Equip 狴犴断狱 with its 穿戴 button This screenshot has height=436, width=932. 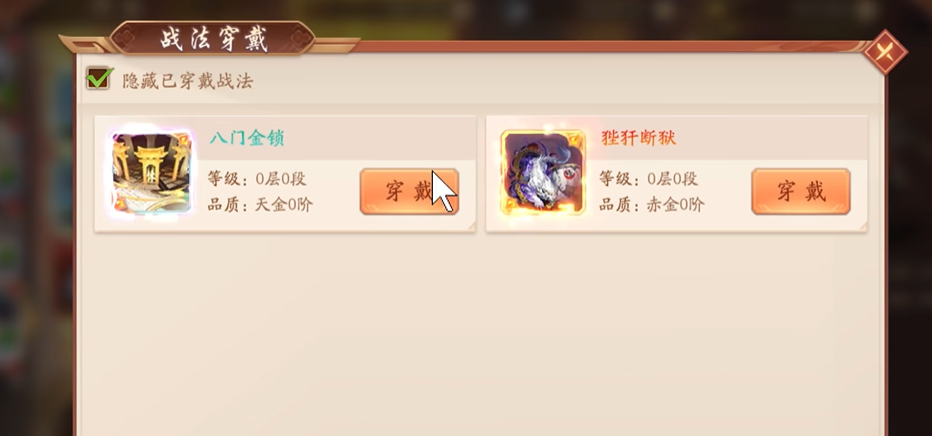point(801,191)
